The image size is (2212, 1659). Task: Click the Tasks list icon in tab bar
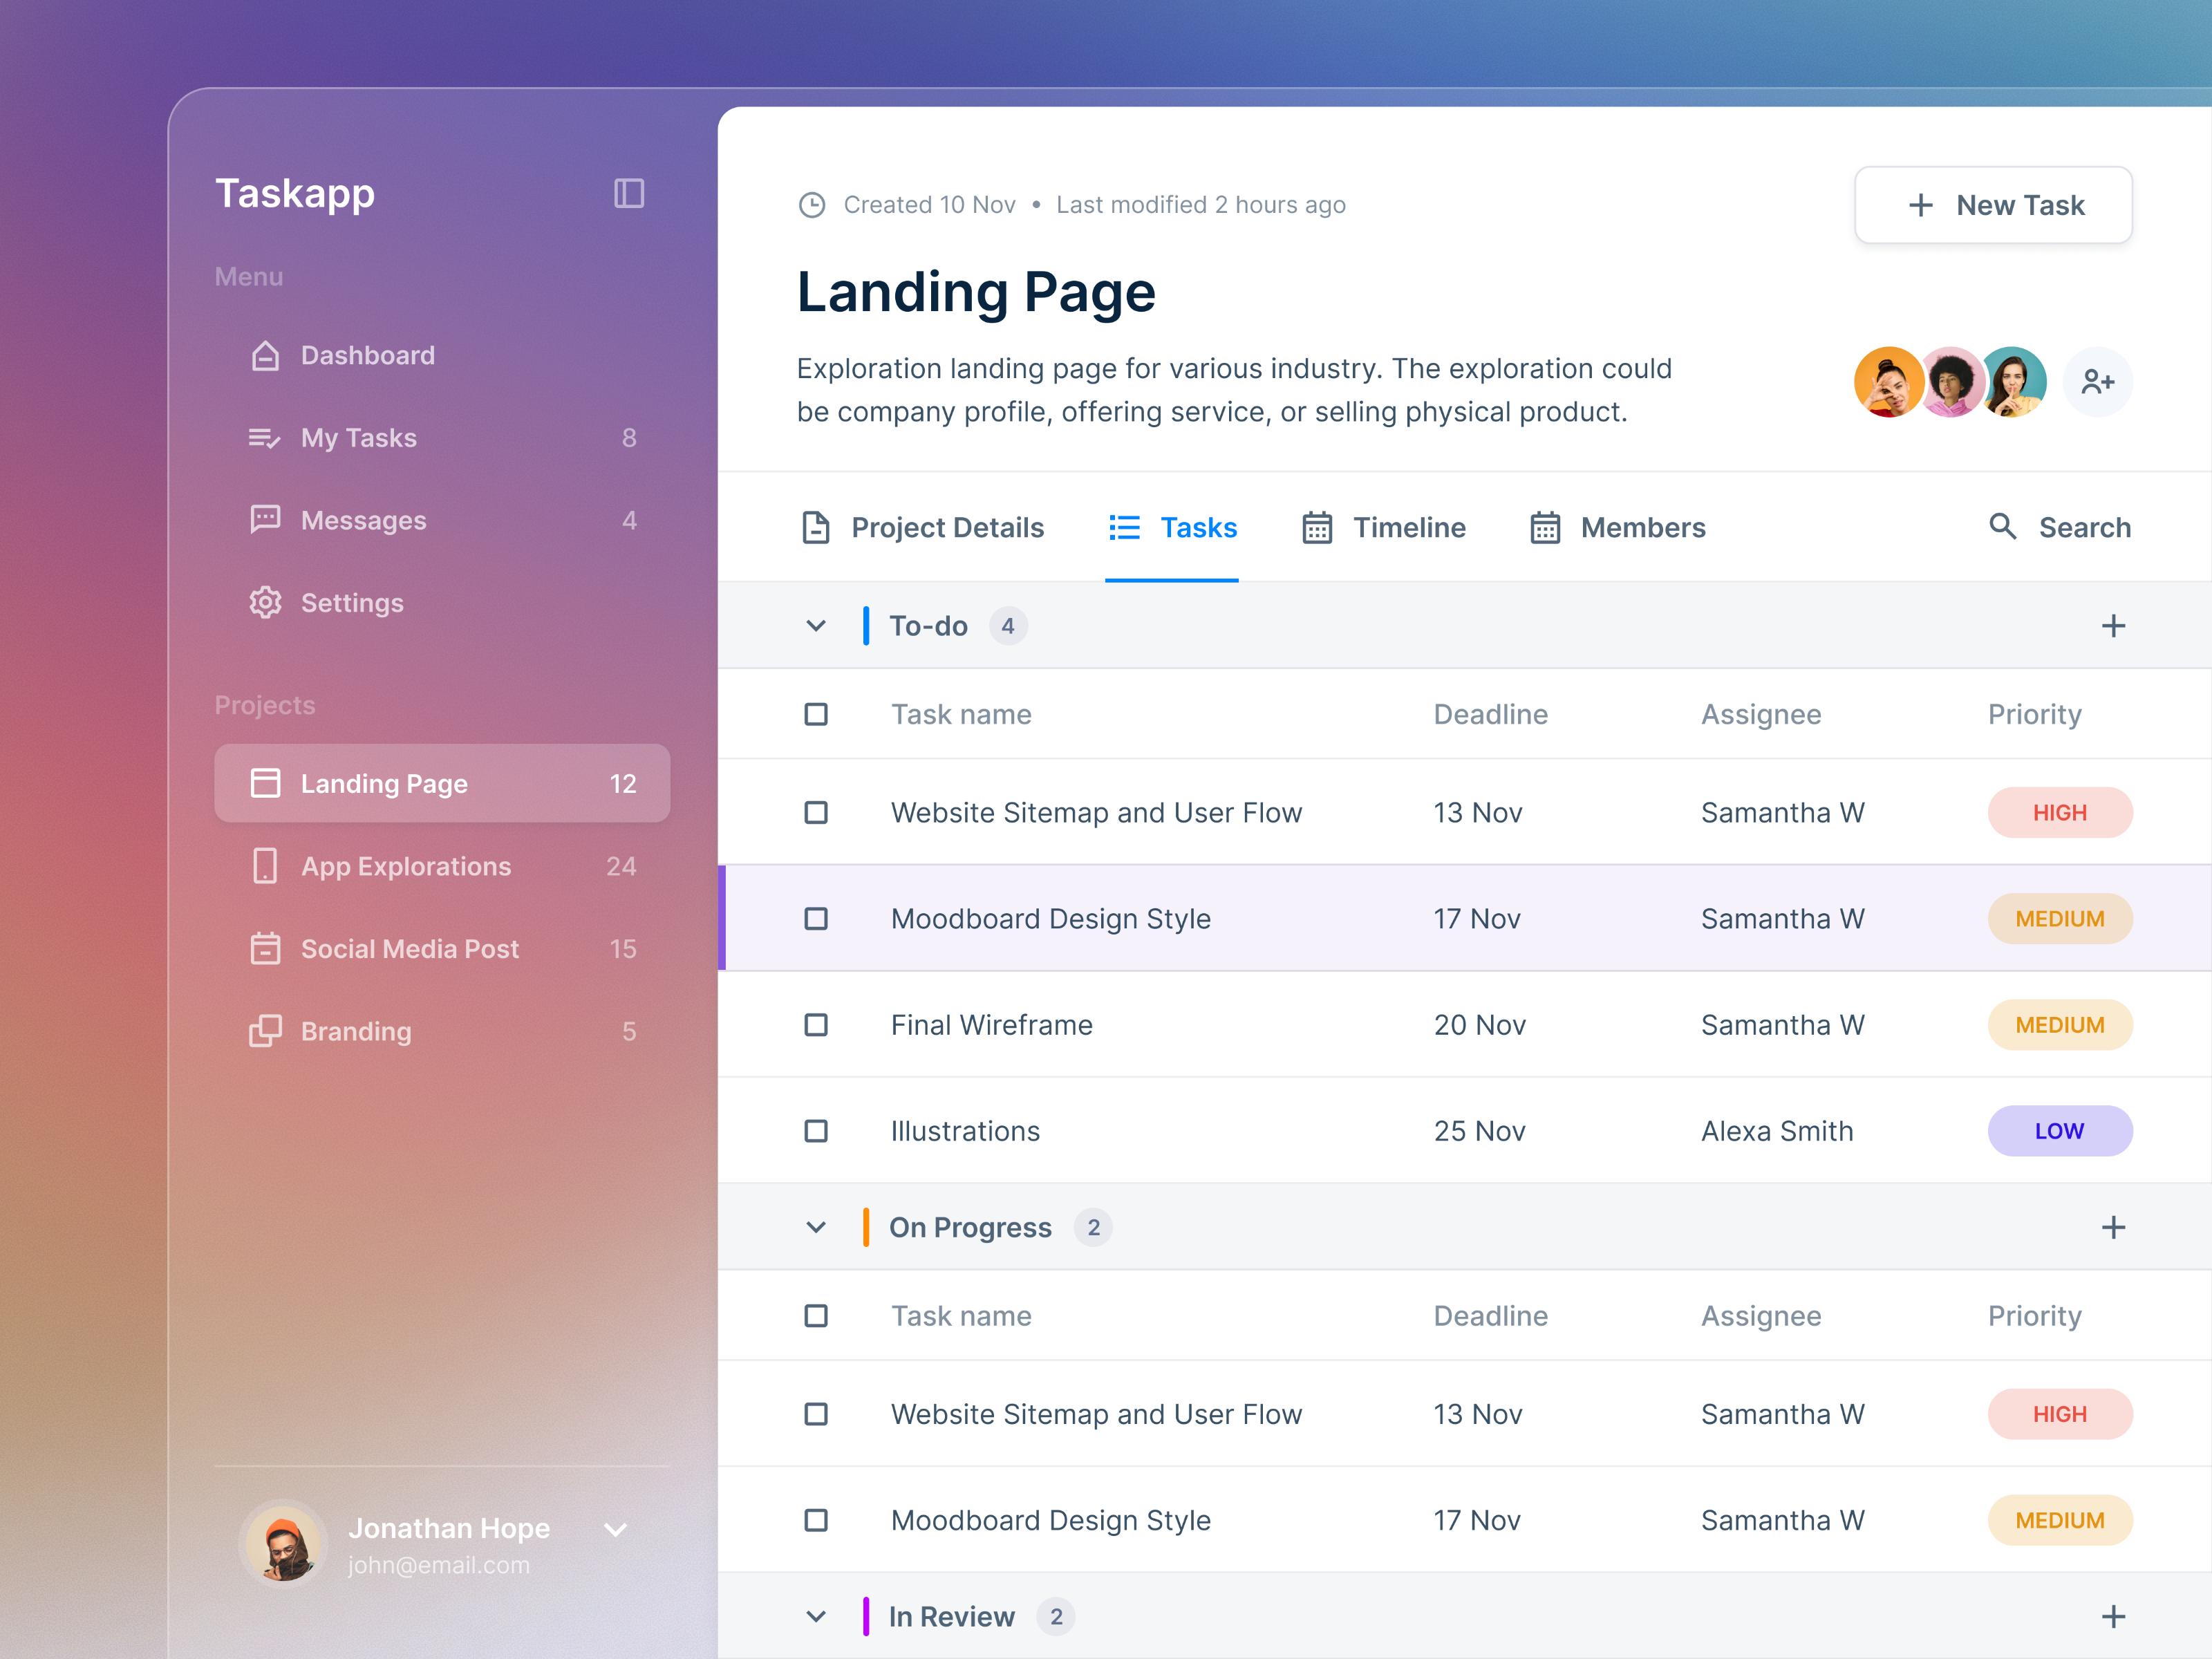1124,527
